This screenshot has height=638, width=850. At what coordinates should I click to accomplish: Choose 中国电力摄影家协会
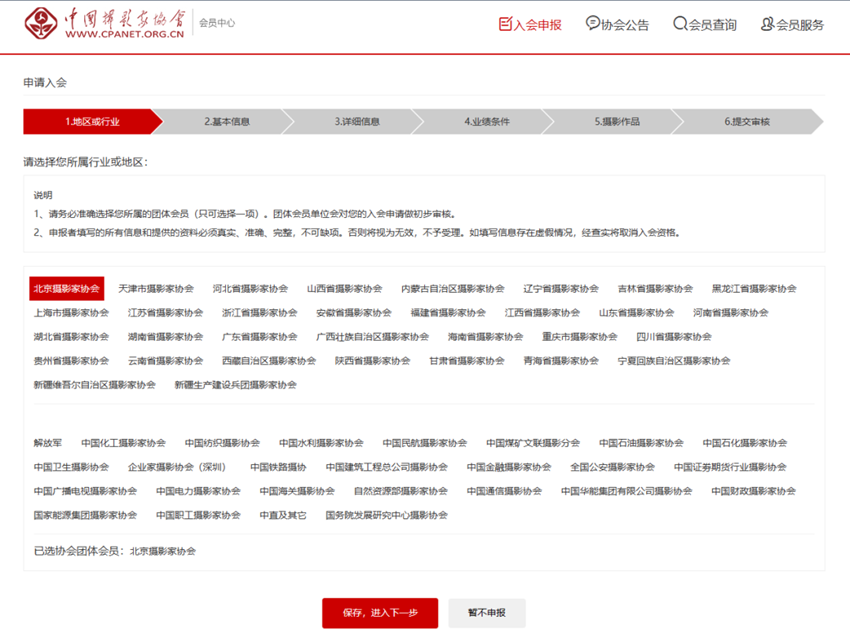click(198, 491)
